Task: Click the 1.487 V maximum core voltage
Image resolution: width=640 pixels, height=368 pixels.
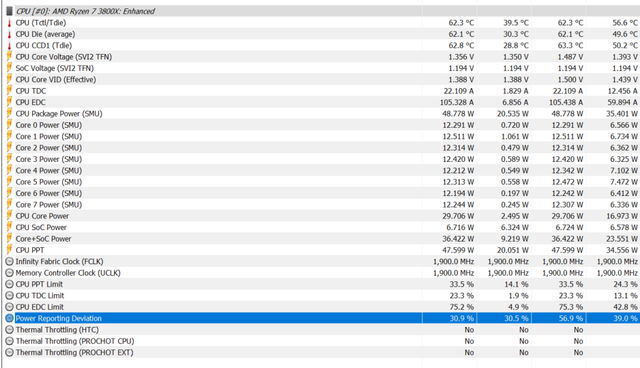Action: point(571,57)
